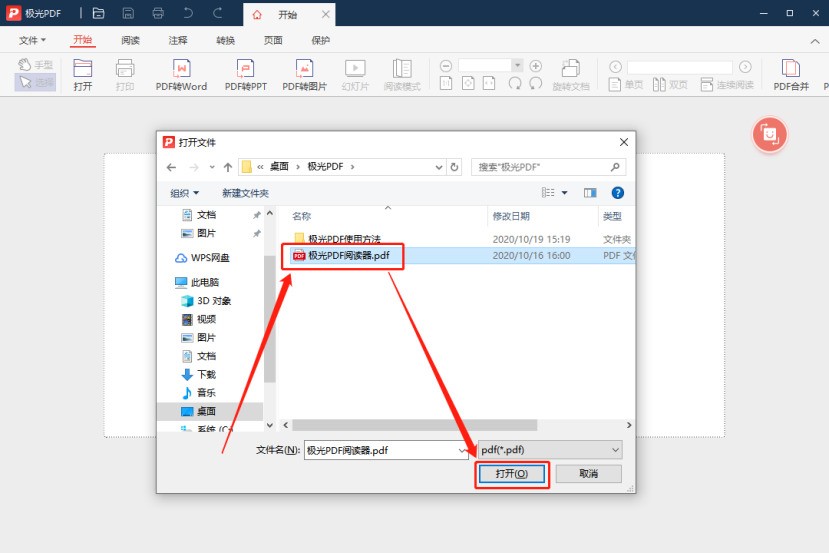This screenshot has width=829, height=553.
Task: Switch to the 页面 ribbon tab
Action: [273, 40]
